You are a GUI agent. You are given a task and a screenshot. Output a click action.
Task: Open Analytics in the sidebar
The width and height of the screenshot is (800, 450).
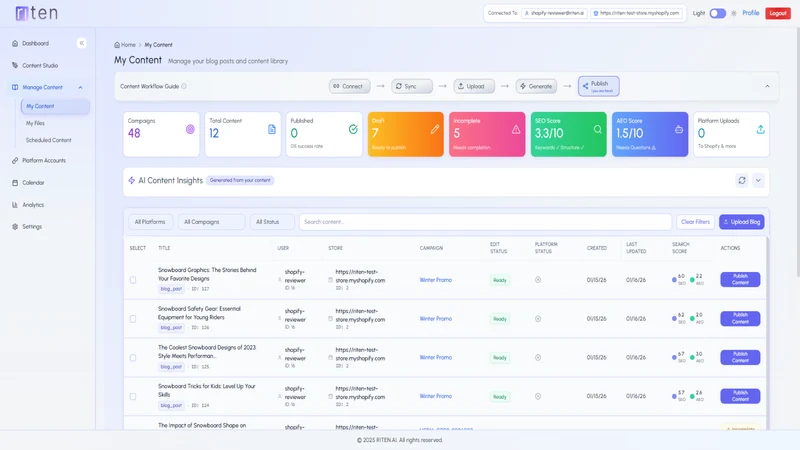click(33, 205)
